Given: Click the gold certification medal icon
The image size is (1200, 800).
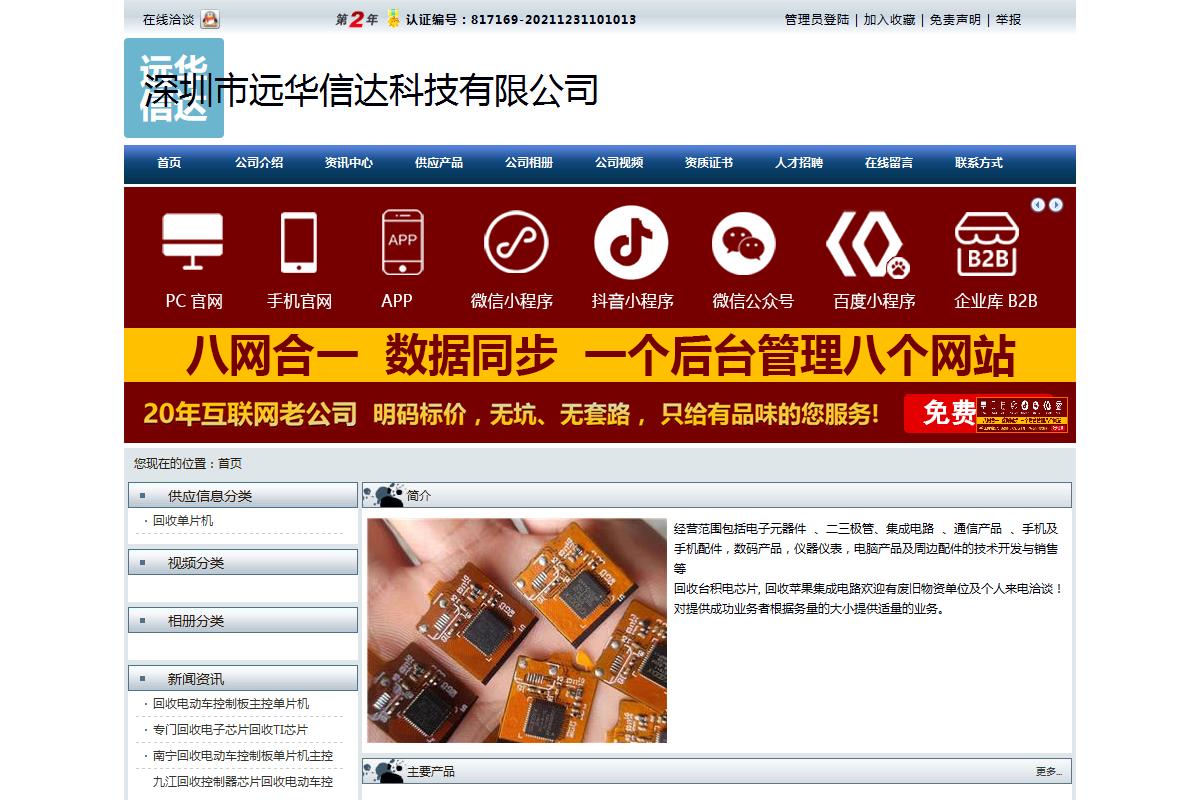Looking at the screenshot, I should pyautogui.click(x=394, y=18).
